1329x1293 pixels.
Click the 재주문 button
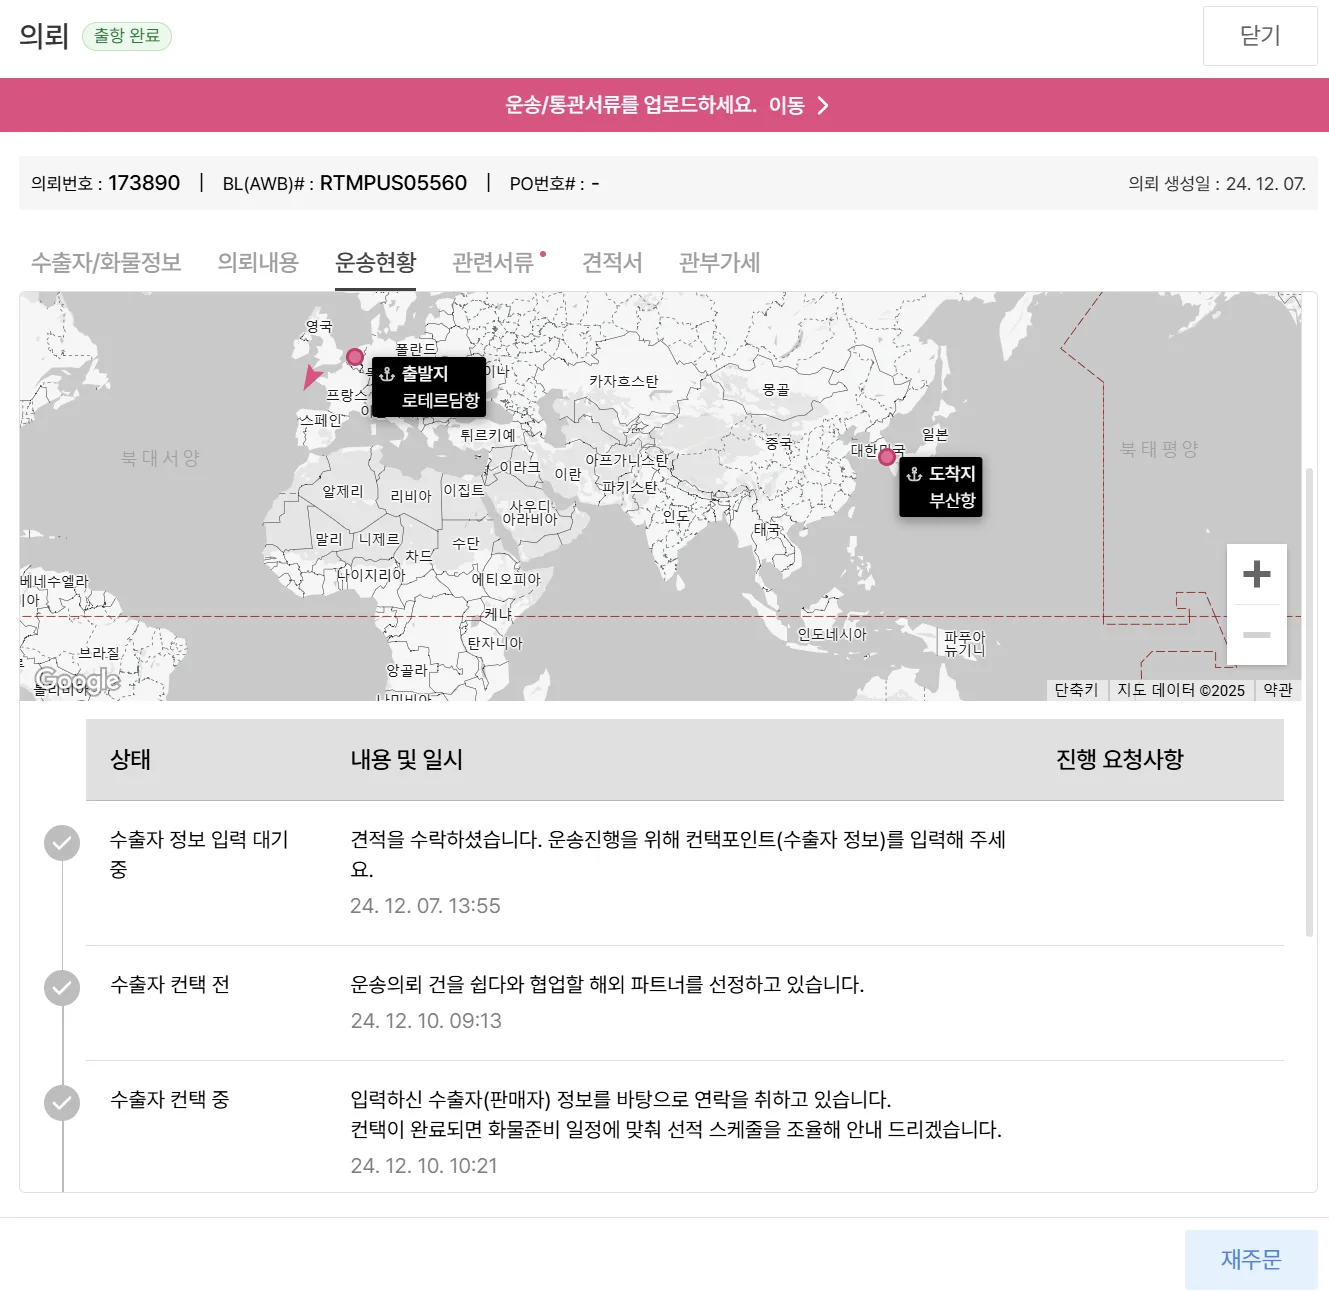[1250, 1259]
